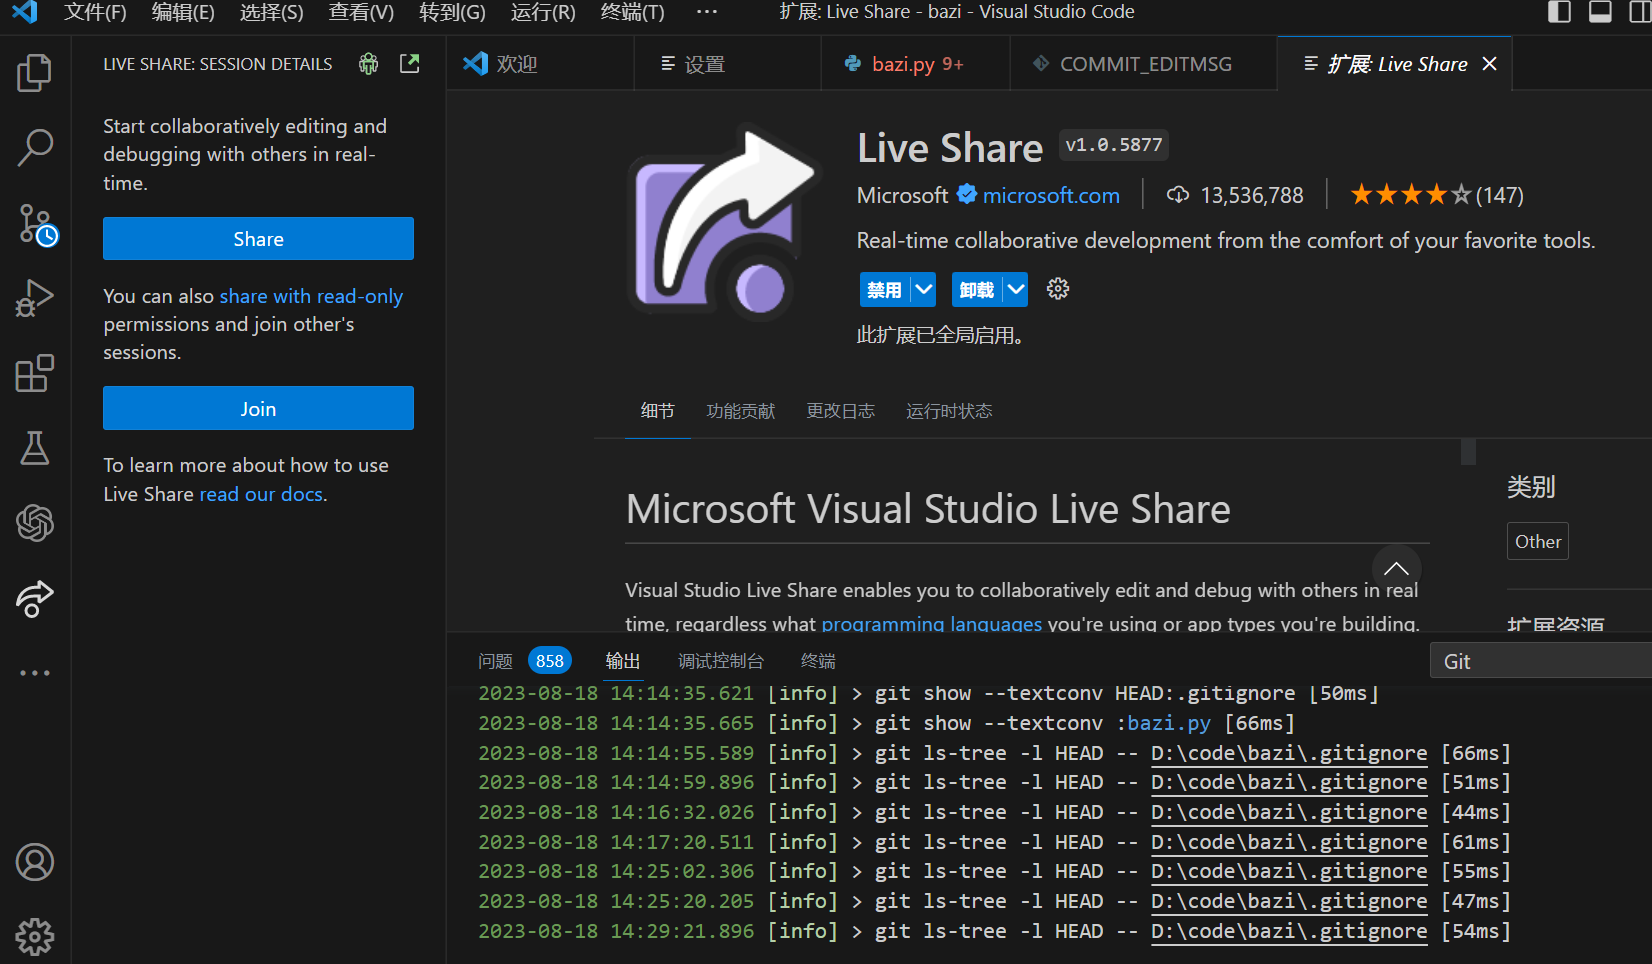This screenshot has height=964, width=1652.
Task: Open the Run and Debug view icon
Action: click(x=35, y=298)
